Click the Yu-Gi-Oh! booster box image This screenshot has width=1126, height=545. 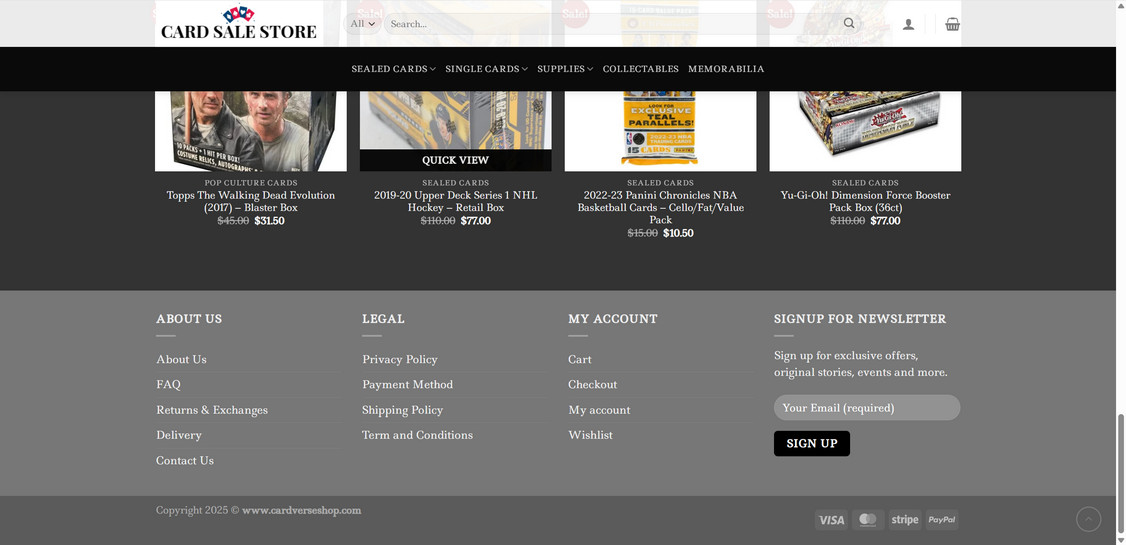(x=865, y=131)
